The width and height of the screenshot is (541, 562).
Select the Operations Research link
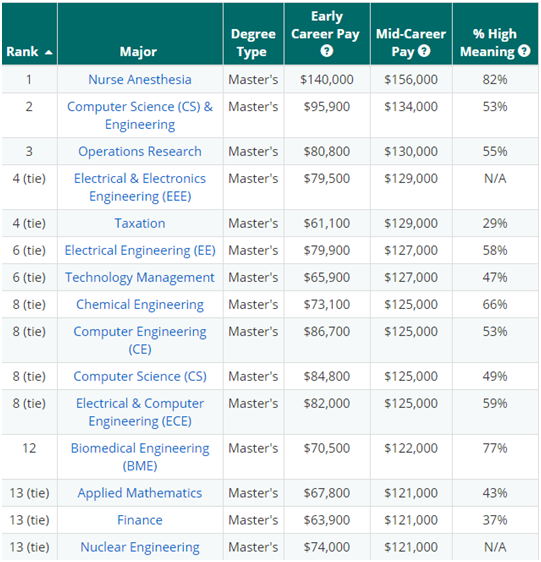click(140, 152)
